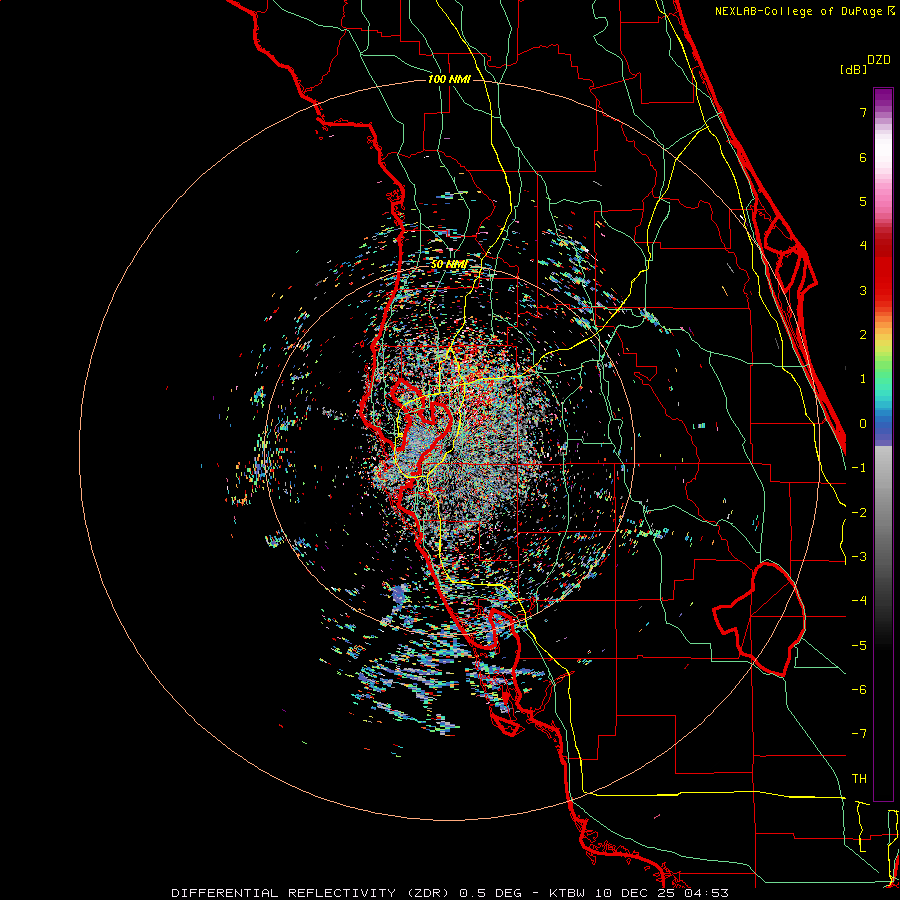Click the TH threshold label on scale
The width and height of the screenshot is (900, 900).
(x=859, y=779)
